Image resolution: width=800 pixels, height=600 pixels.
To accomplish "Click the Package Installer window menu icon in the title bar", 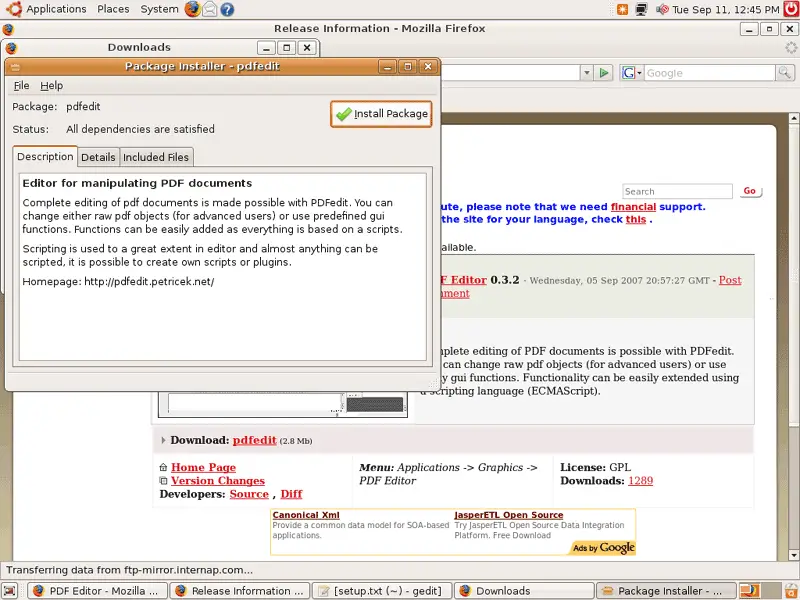I will click(15, 66).
